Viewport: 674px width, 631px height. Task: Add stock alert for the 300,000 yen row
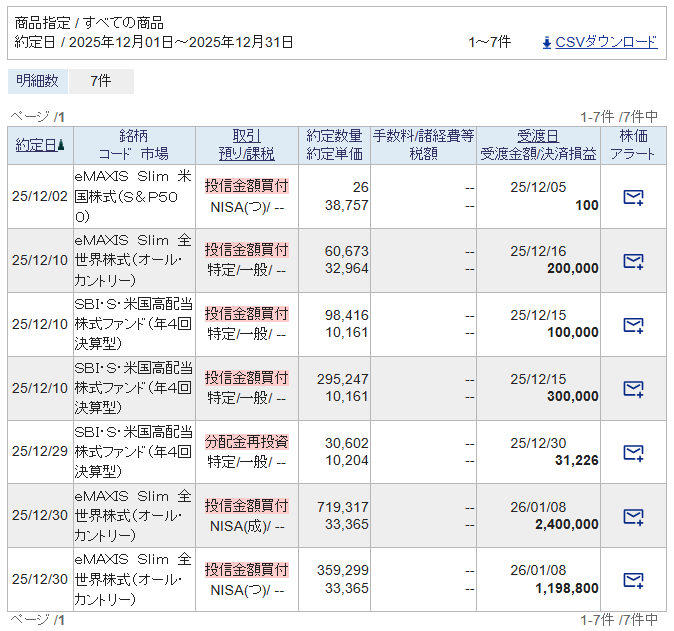click(x=632, y=389)
